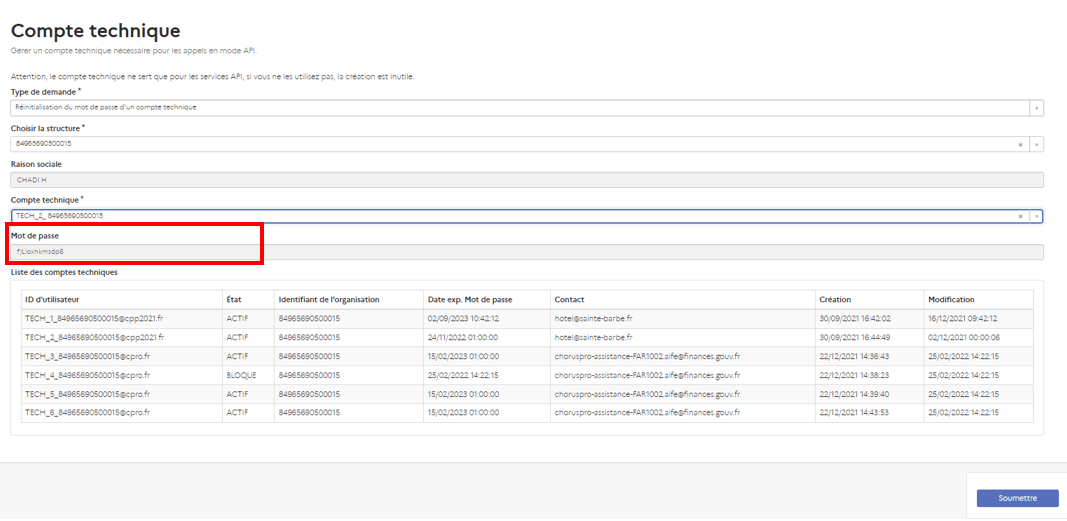
Task: Clear the Compte technique selection x icon
Action: pyautogui.click(x=1020, y=216)
